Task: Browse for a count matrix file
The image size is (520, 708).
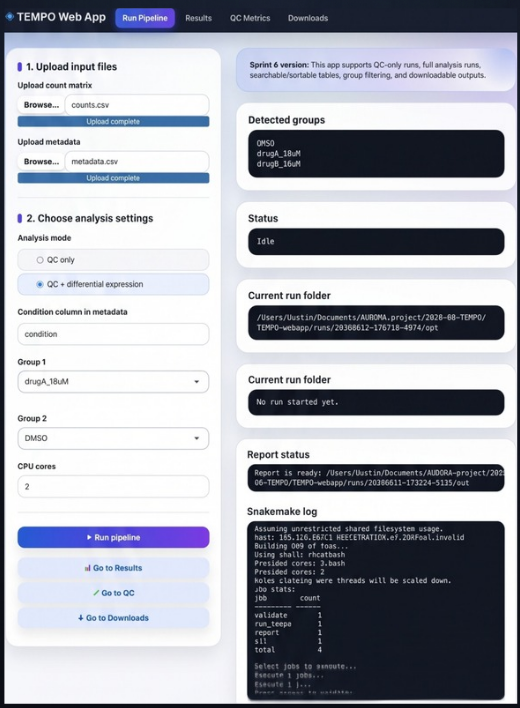Action: (41, 105)
